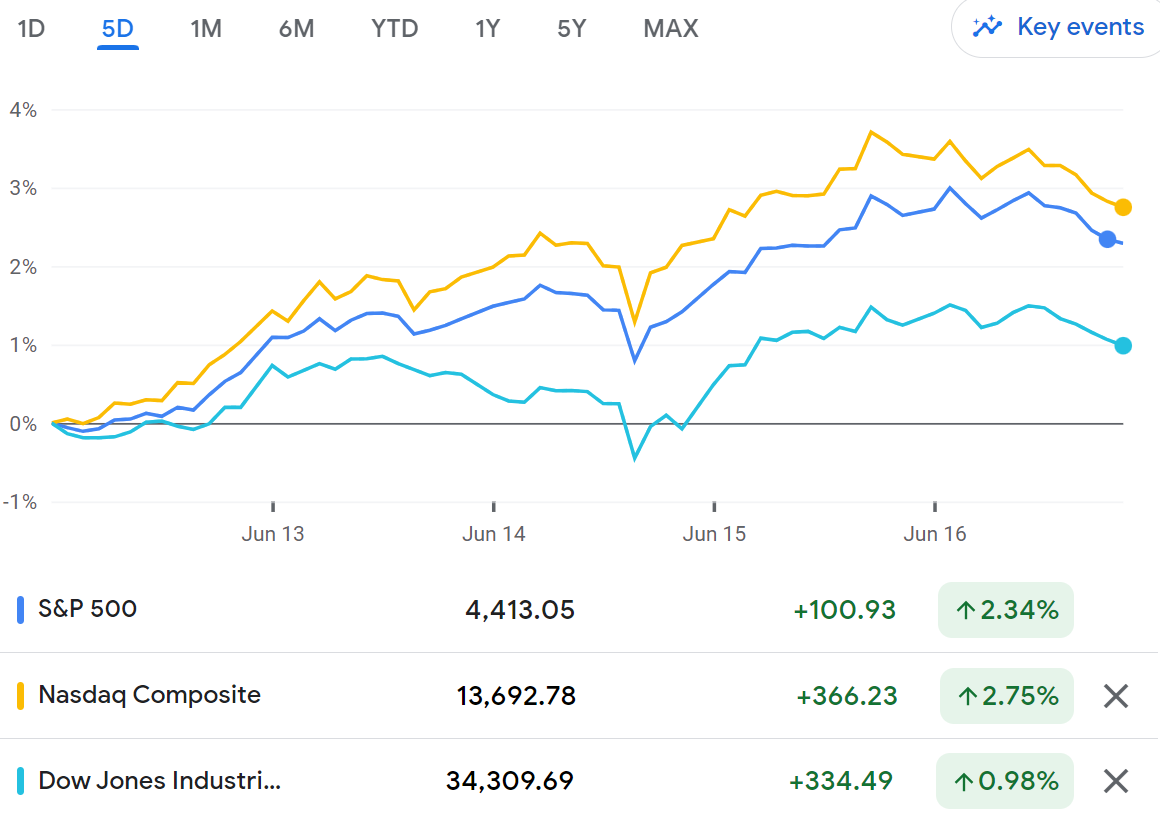The image size is (1160, 820).
Task: Click S&P 500 price 4,413.05
Action: tap(520, 610)
